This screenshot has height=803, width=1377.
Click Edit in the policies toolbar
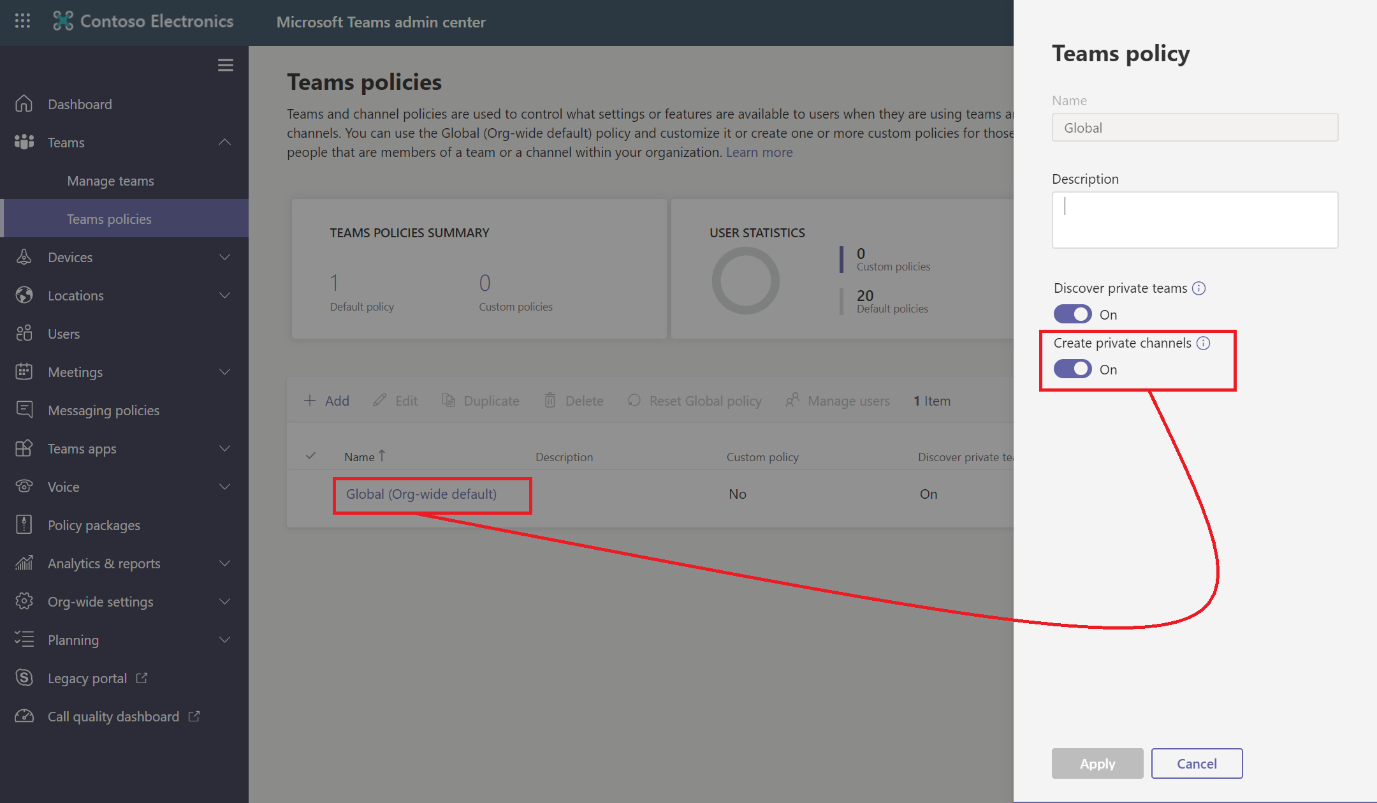(x=395, y=401)
